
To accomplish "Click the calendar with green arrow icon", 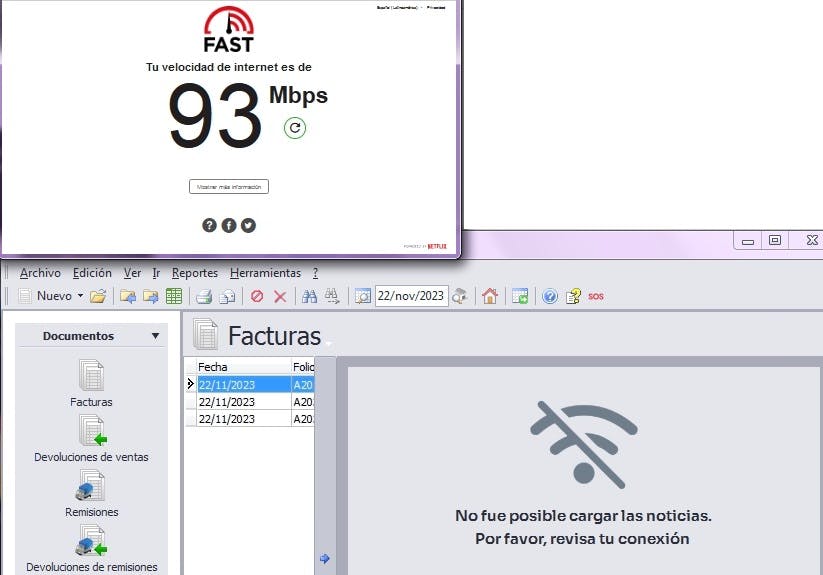I will [x=520, y=296].
